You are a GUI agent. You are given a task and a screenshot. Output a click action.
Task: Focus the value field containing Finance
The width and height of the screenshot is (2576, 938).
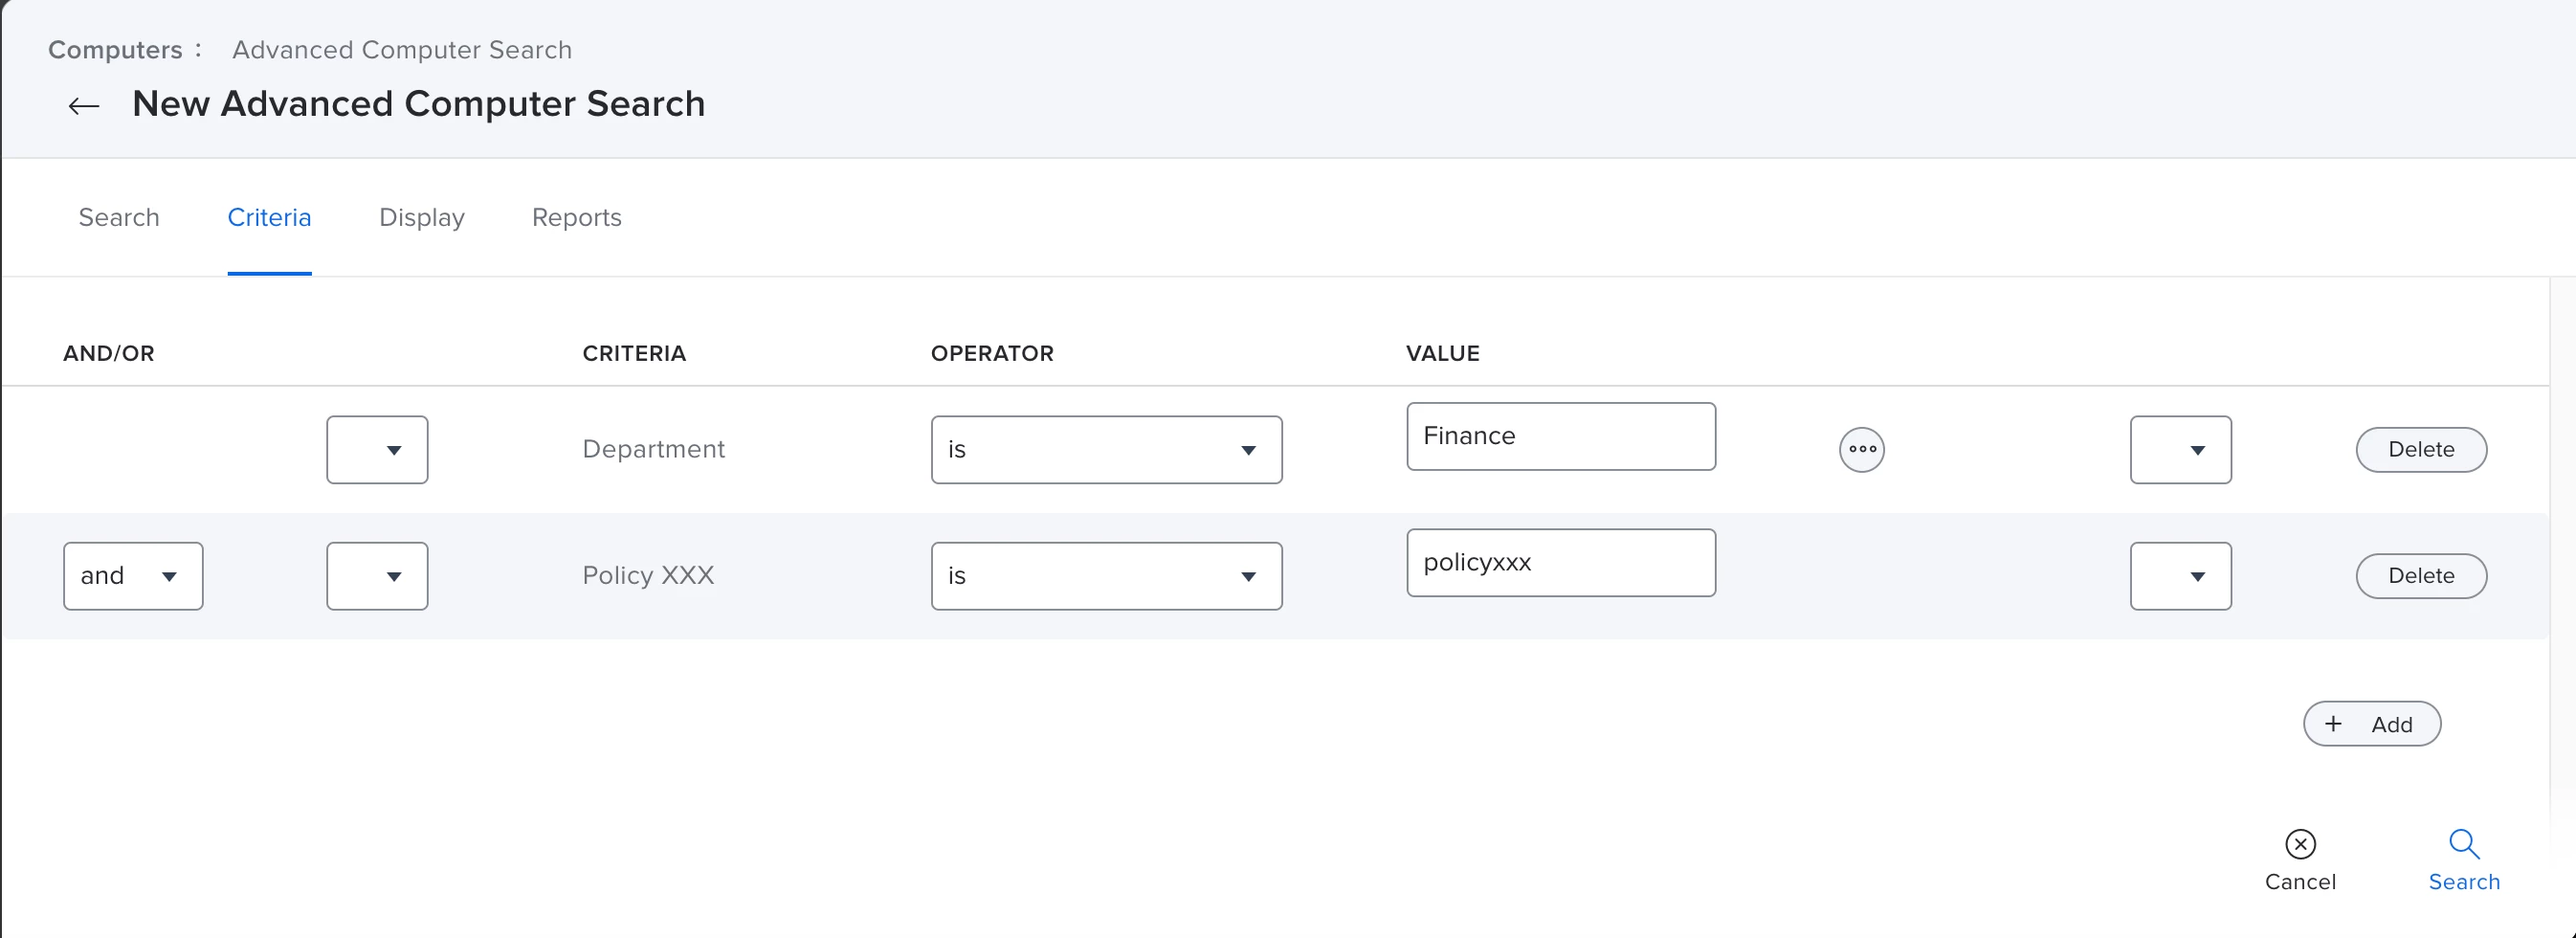click(x=1561, y=436)
